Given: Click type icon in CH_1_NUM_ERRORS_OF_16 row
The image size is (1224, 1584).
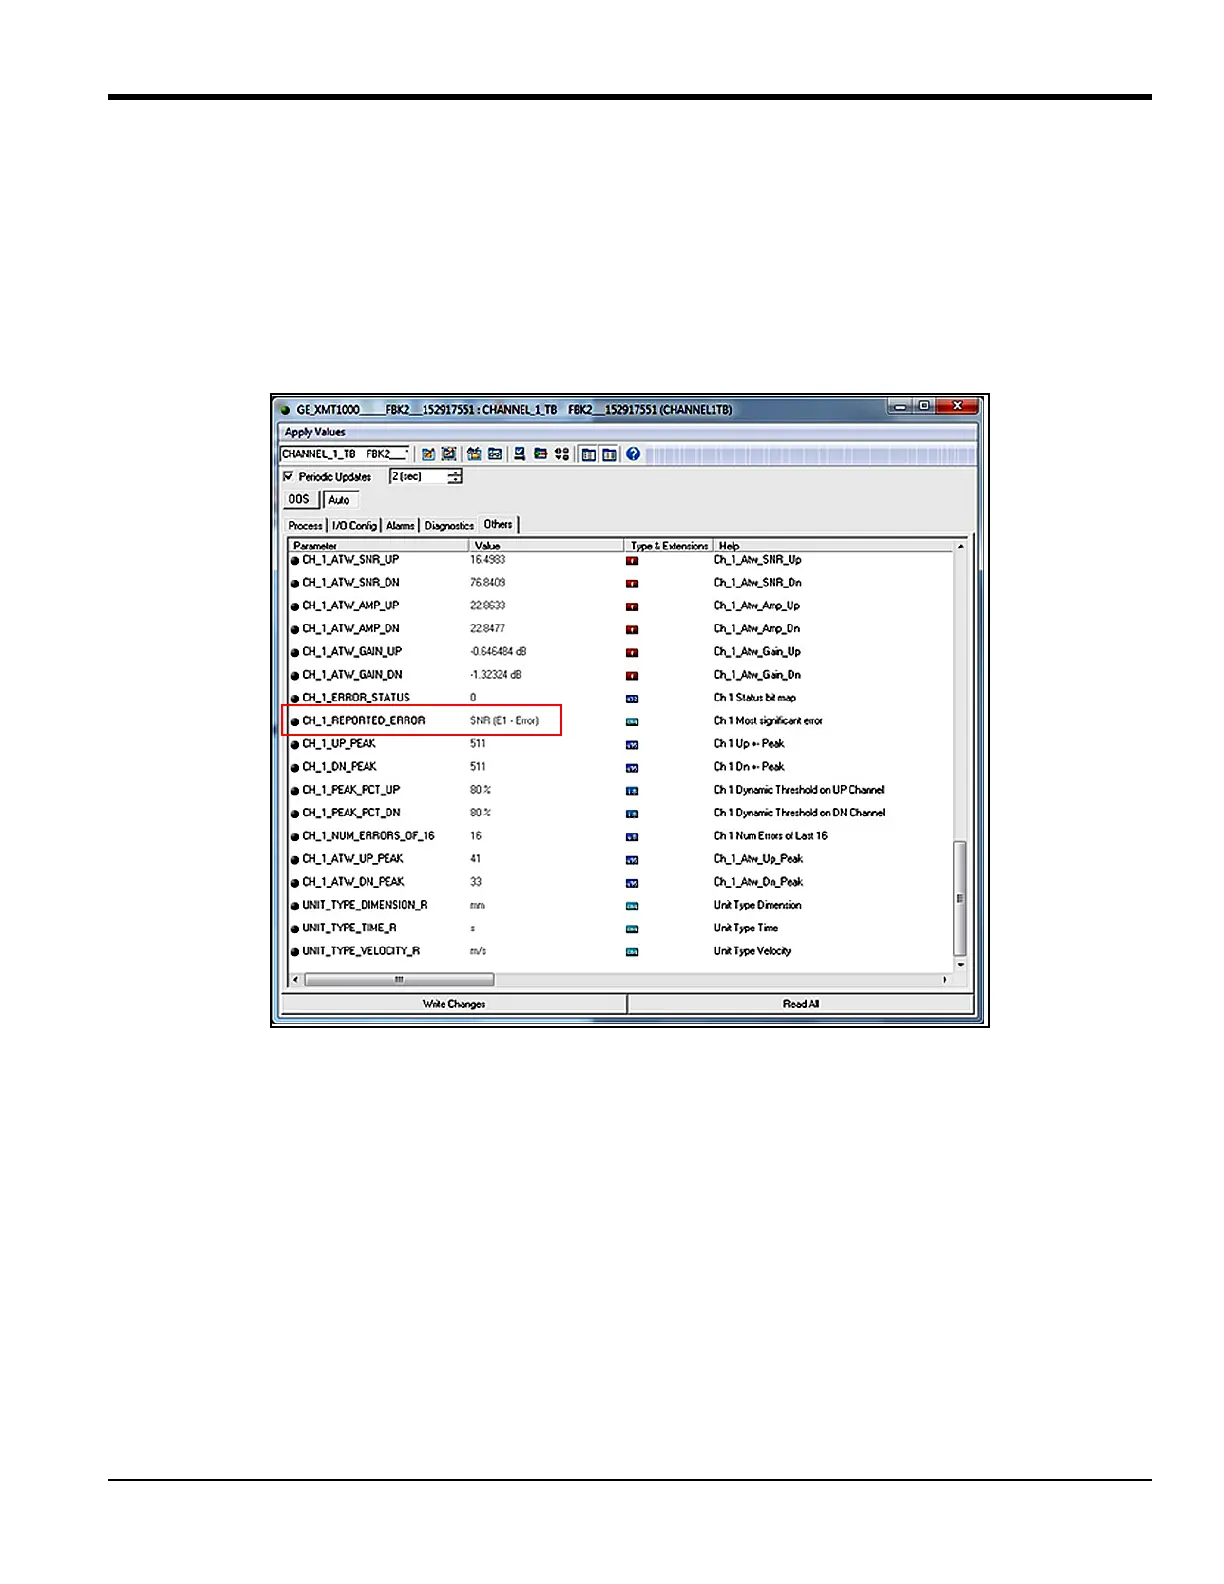Looking at the screenshot, I should [632, 837].
